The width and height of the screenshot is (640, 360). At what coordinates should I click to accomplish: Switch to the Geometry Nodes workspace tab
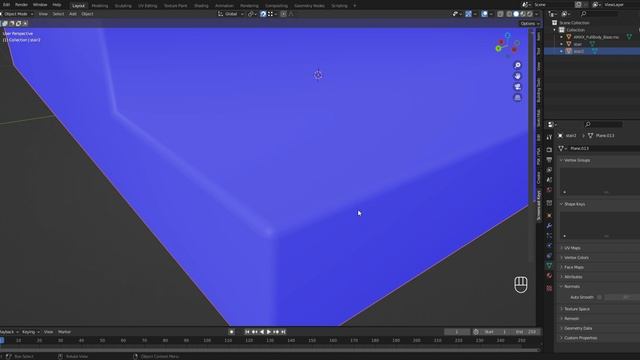pos(309,6)
